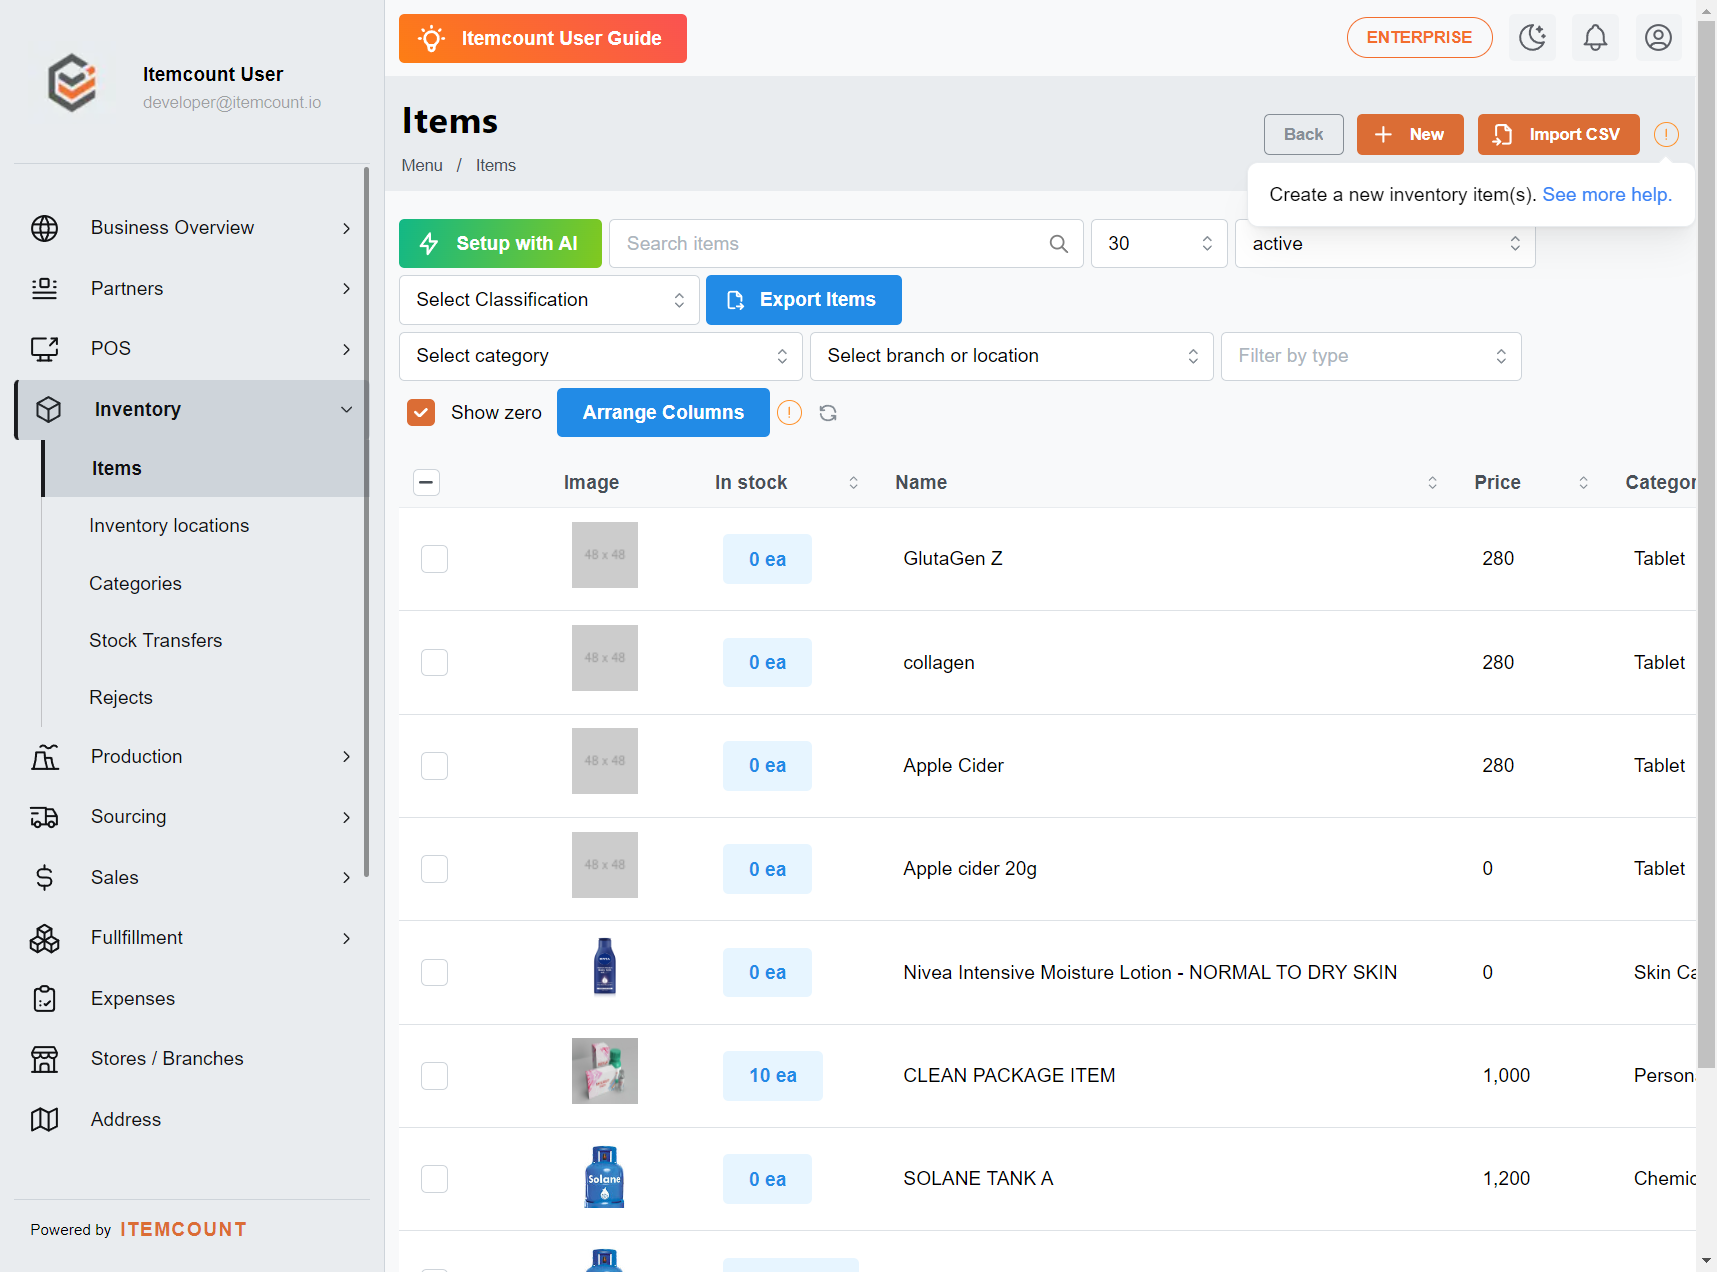Open Filter by type dropdown
Viewport: 1717px width, 1272px height.
(1371, 356)
